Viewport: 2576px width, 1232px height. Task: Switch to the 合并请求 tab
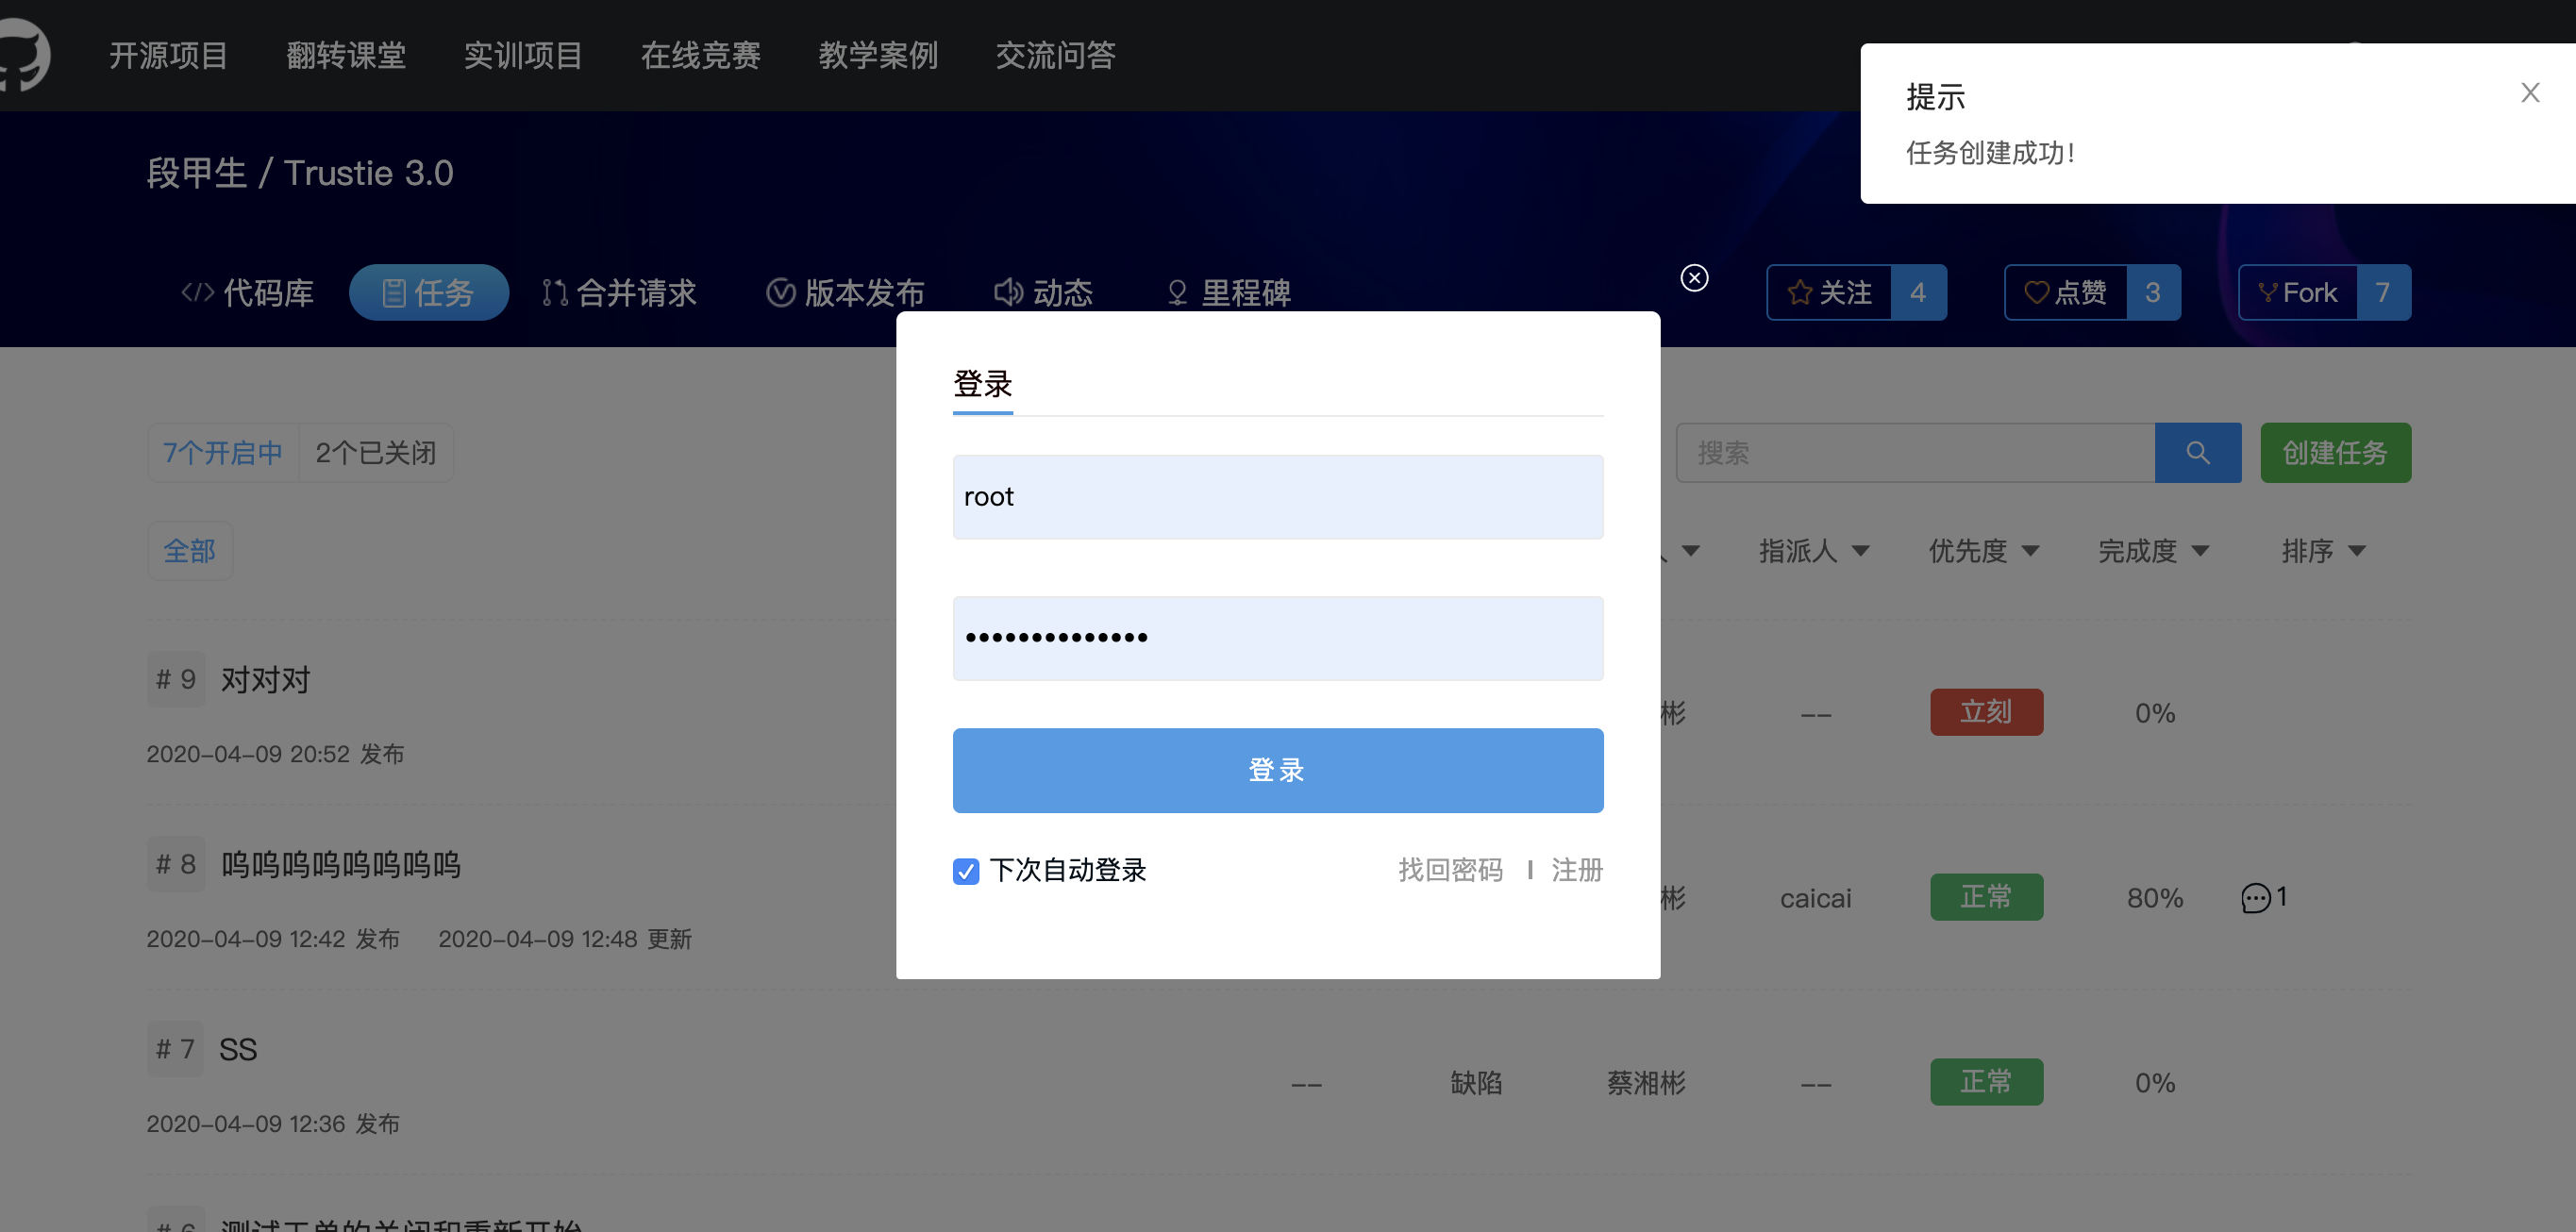pyautogui.click(x=619, y=292)
